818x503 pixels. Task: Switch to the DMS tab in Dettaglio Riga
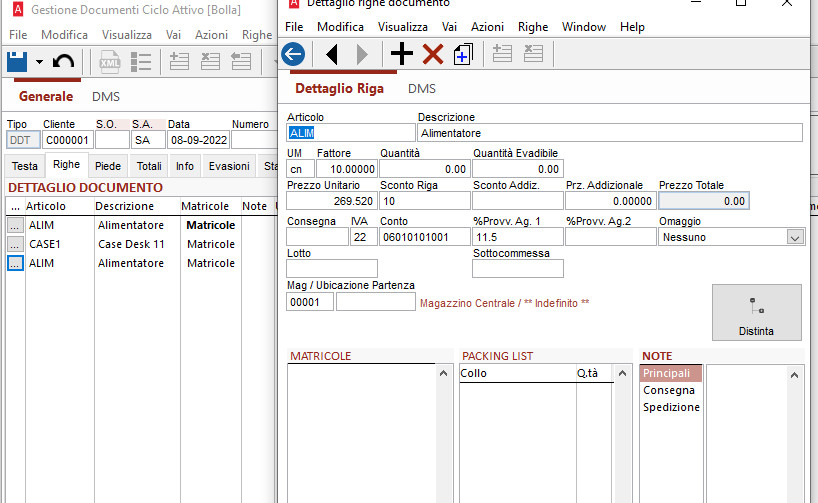421,89
